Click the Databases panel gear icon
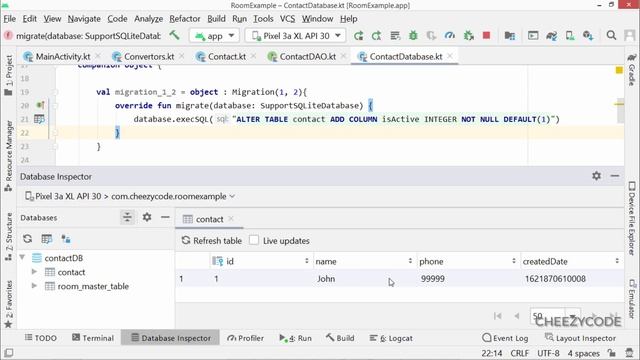Viewport: 640px width, 360px height. coord(147,217)
